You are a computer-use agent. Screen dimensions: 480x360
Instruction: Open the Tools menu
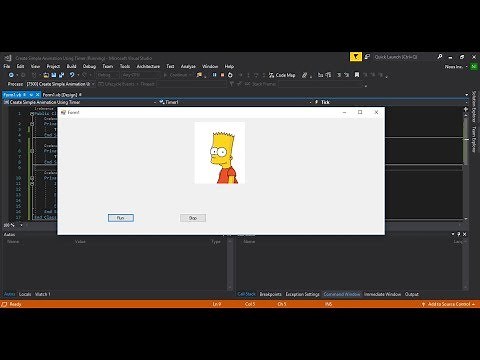pos(125,66)
